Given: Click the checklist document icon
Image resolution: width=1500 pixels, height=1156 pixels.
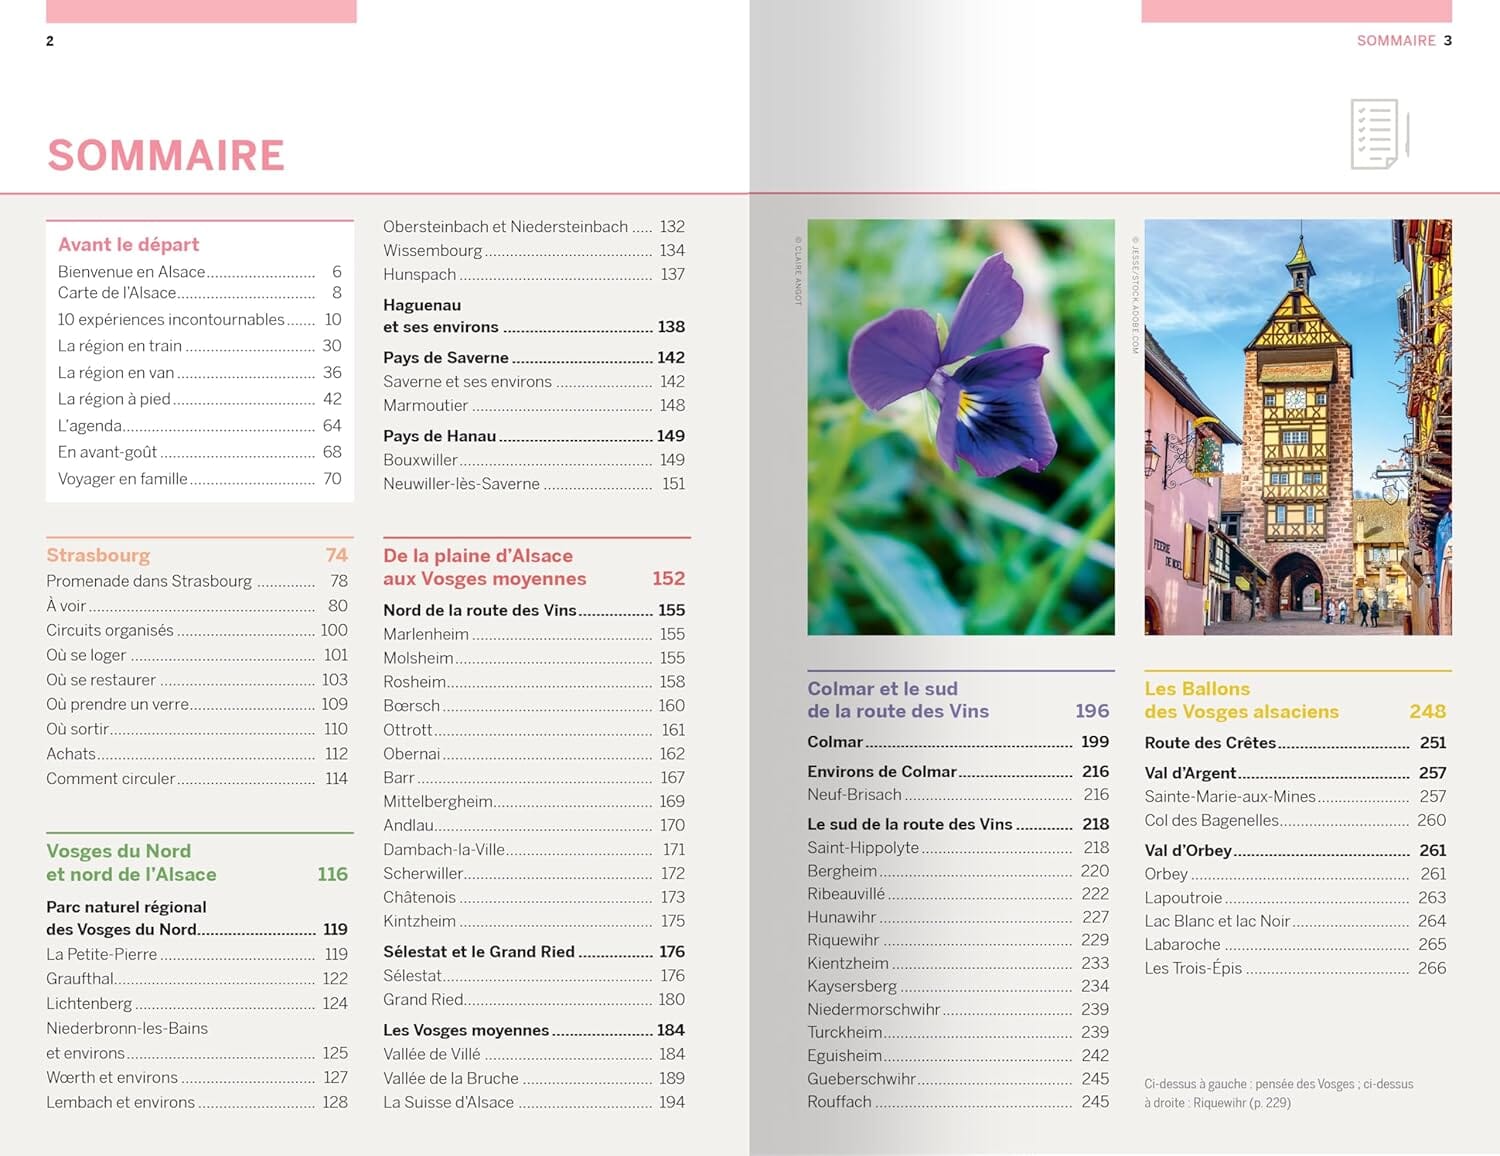Looking at the screenshot, I should point(1377,132).
